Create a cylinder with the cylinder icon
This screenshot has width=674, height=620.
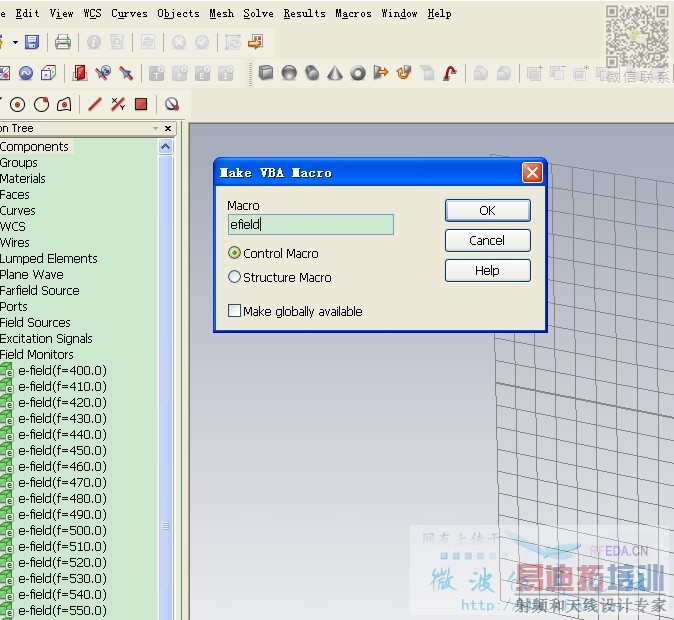click(x=312, y=73)
